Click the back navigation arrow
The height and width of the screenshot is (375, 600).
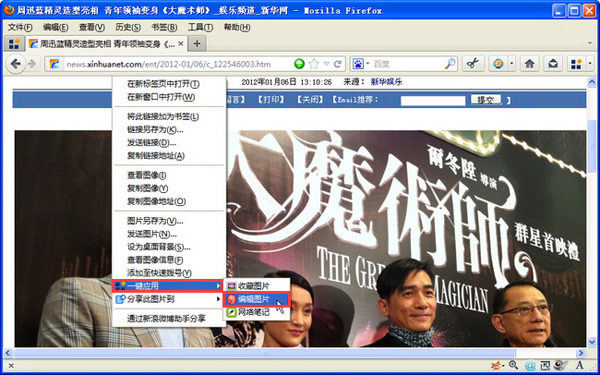point(15,64)
